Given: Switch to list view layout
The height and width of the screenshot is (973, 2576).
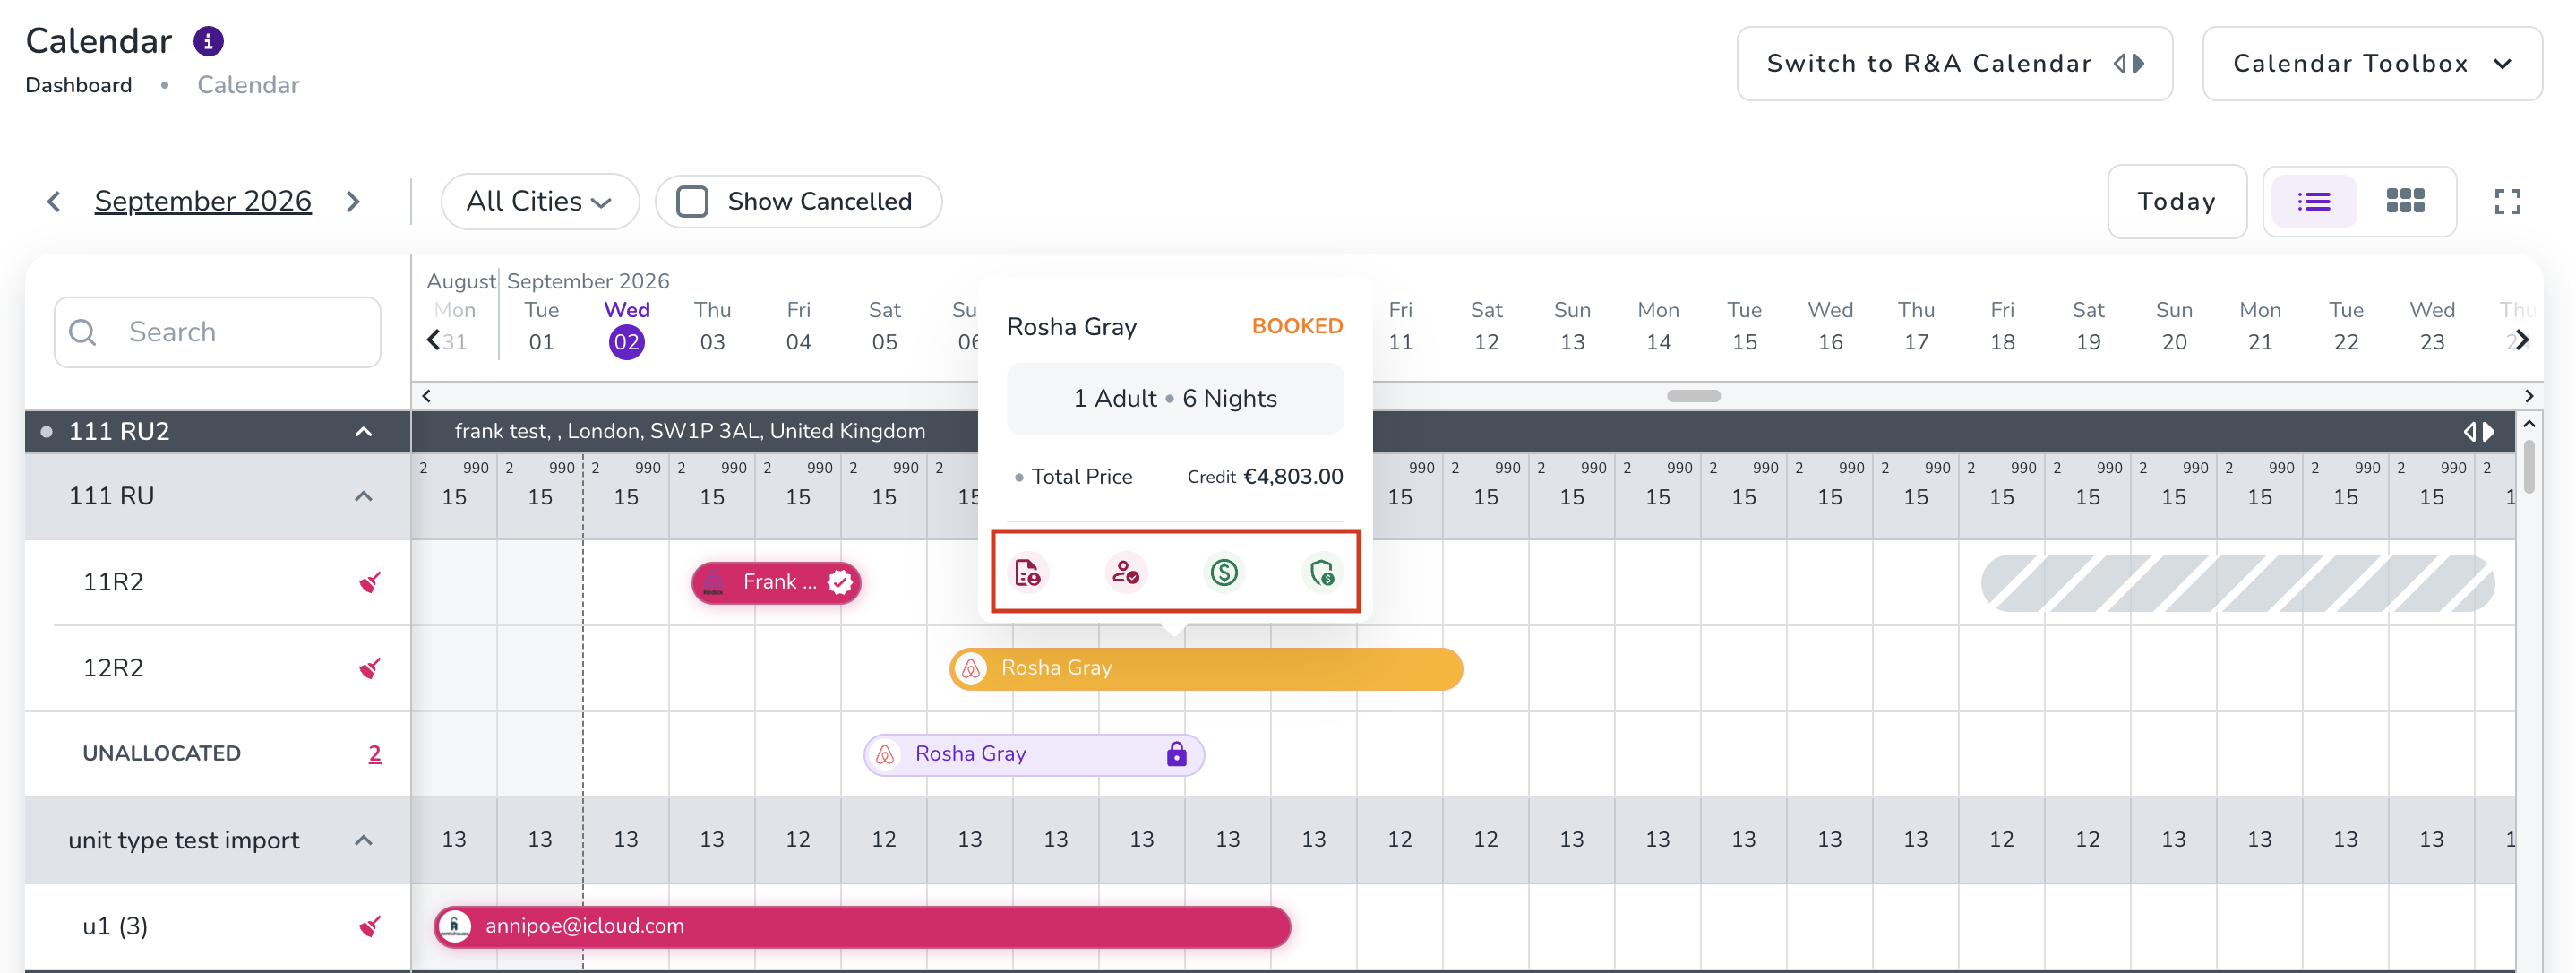Looking at the screenshot, I should click(2313, 201).
